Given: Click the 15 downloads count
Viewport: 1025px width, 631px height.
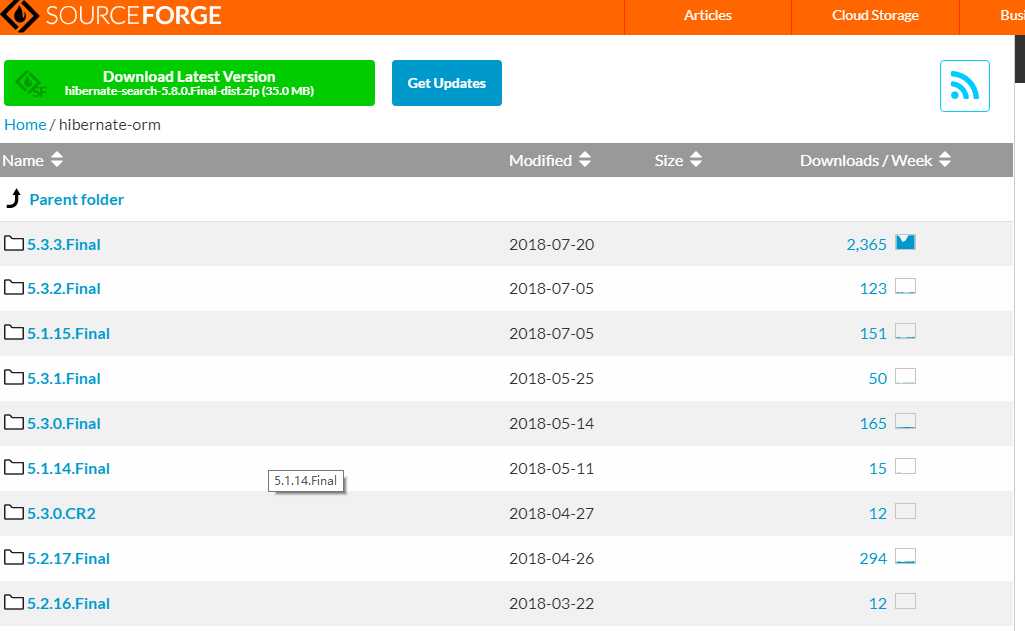Looking at the screenshot, I should click(878, 468).
